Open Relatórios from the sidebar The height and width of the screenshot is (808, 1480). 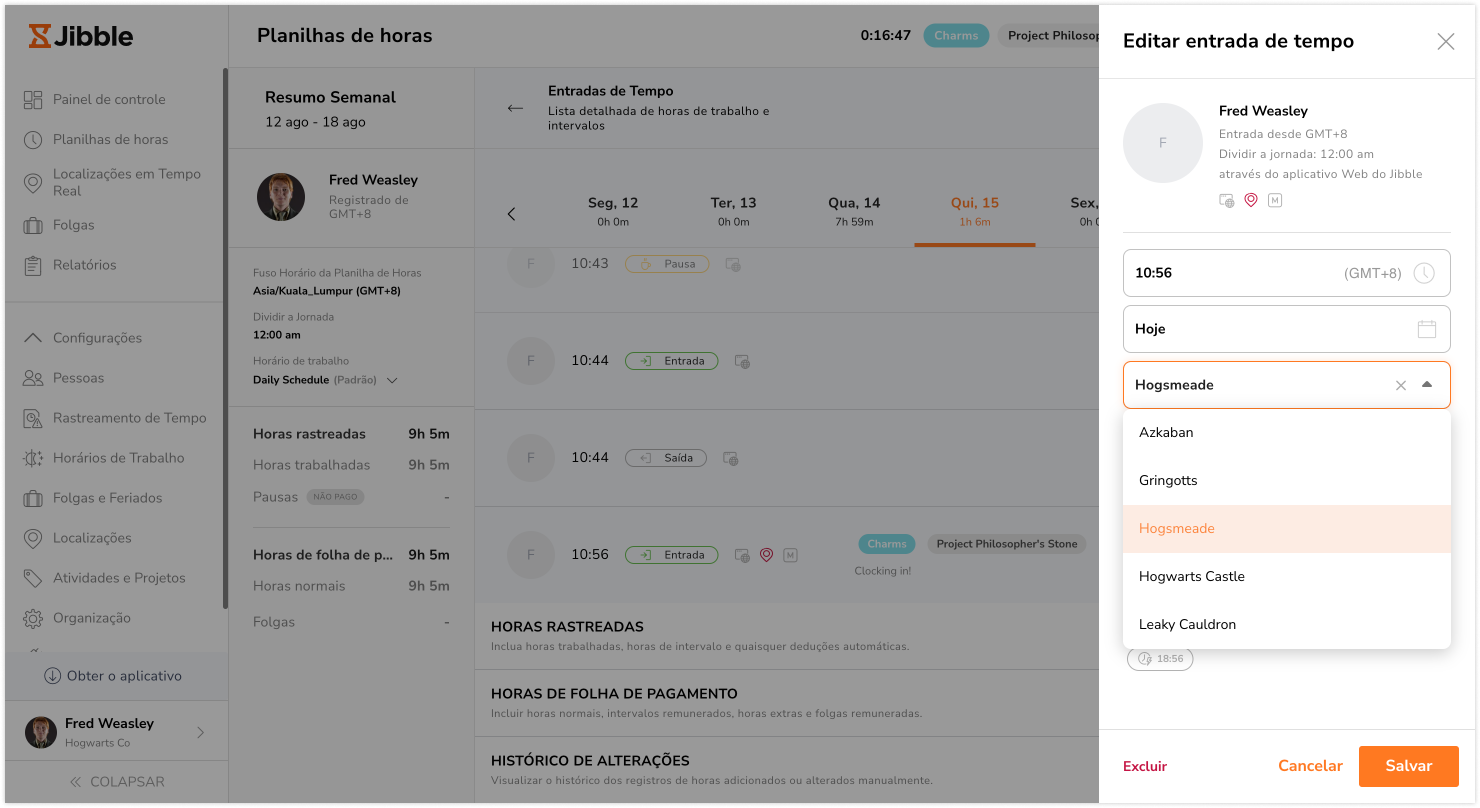pos(84,265)
